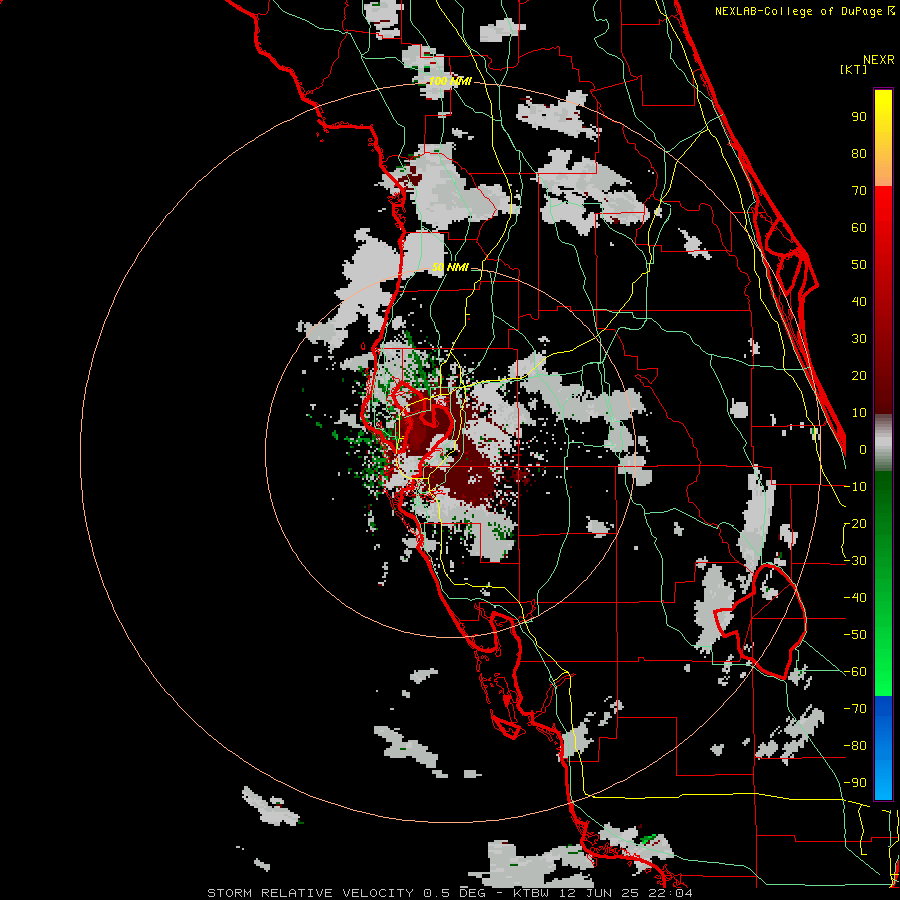The height and width of the screenshot is (900, 900).
Task: Click the 100 NMI range ring label
Action: pos(450,81)
